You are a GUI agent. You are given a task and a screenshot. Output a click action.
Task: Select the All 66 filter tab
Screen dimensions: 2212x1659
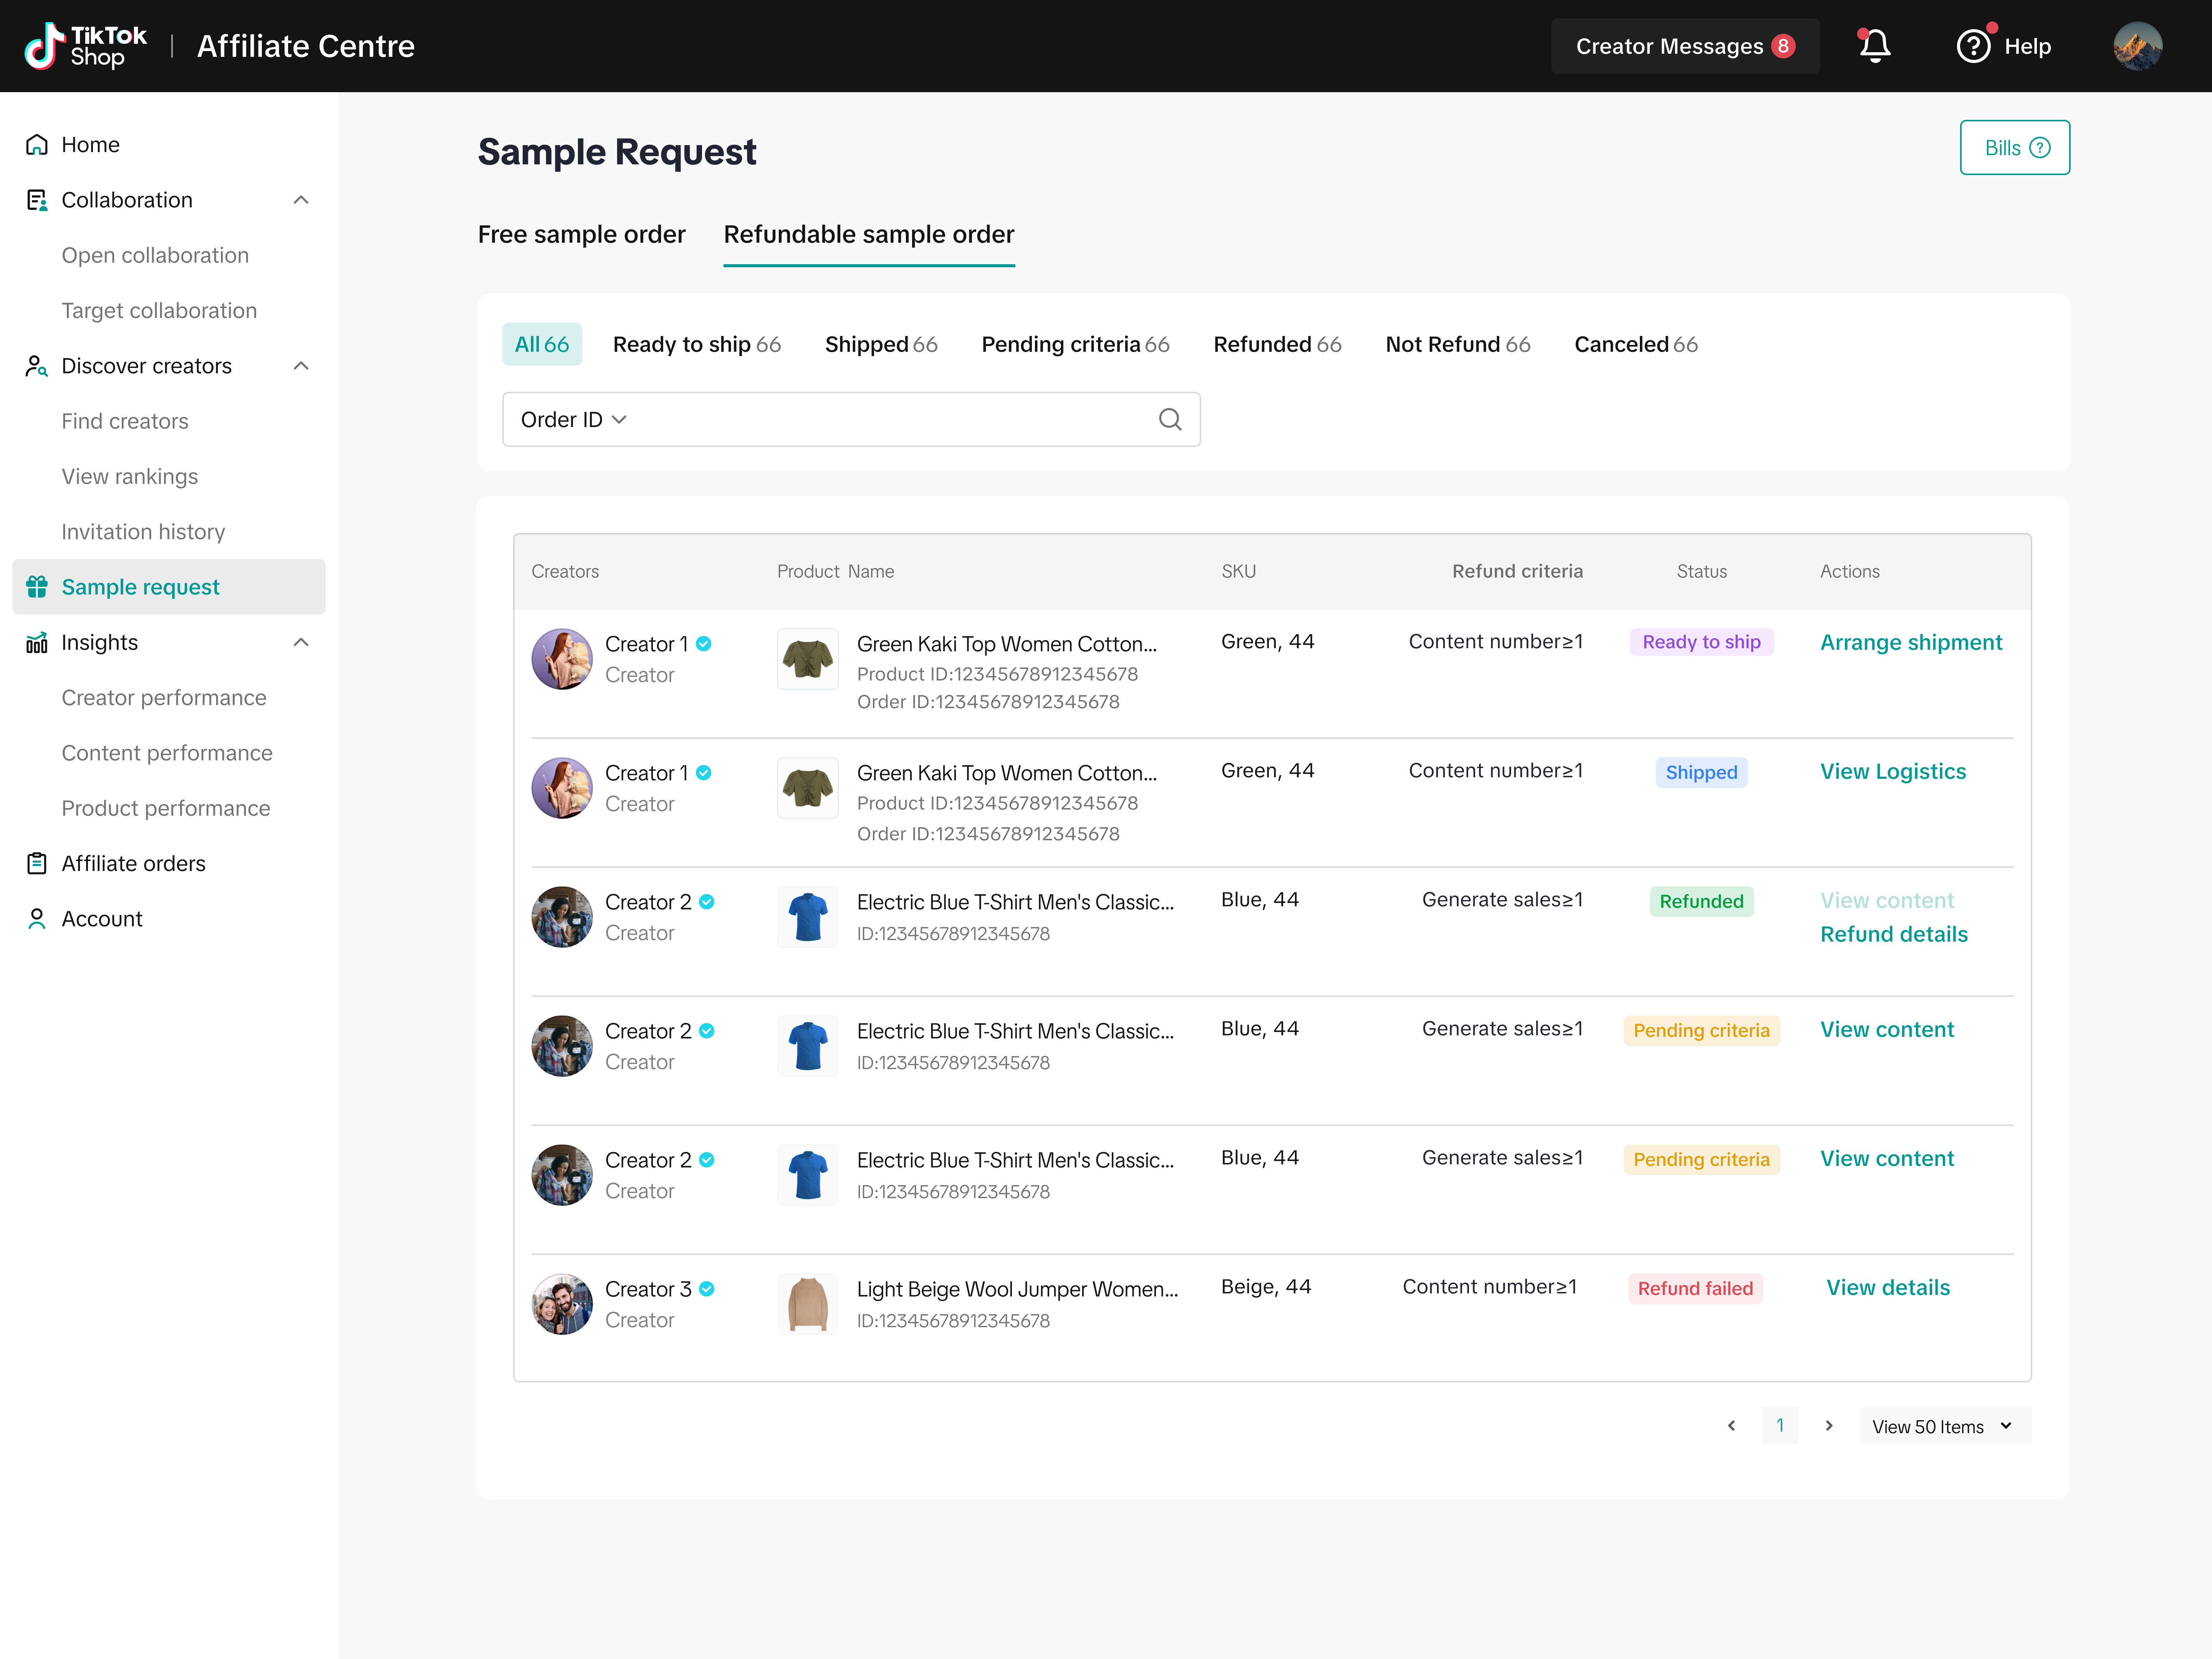(542, 344)
